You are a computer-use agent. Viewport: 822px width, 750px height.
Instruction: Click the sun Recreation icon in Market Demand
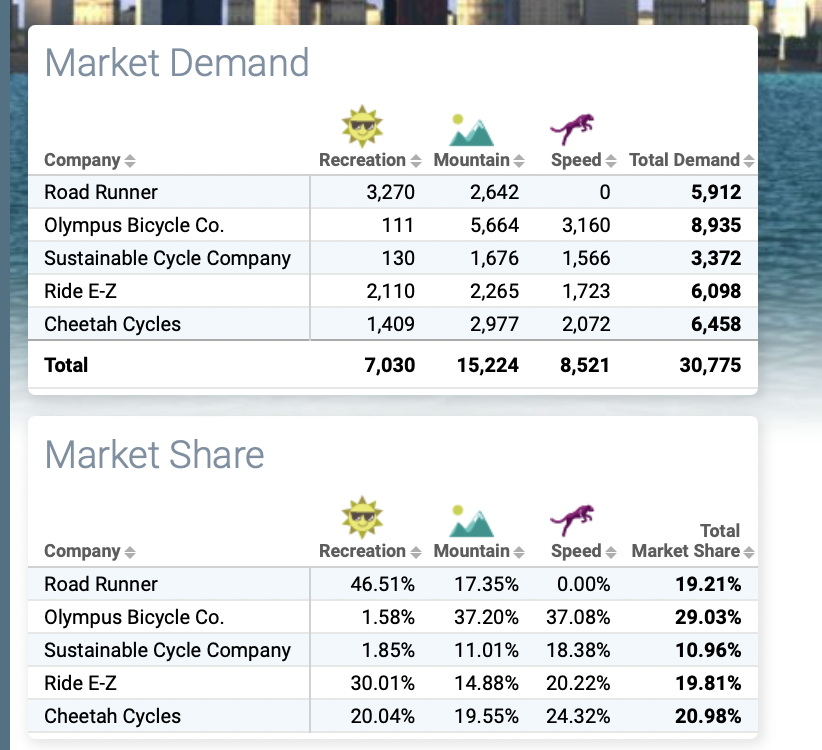[362, 124]
